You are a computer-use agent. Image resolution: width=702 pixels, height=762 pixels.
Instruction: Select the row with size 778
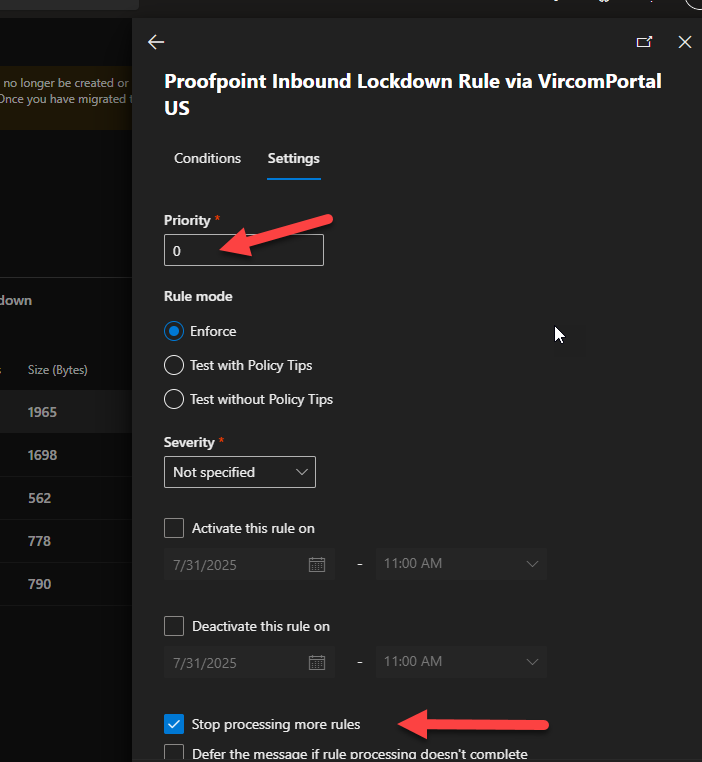coord(66,541)
